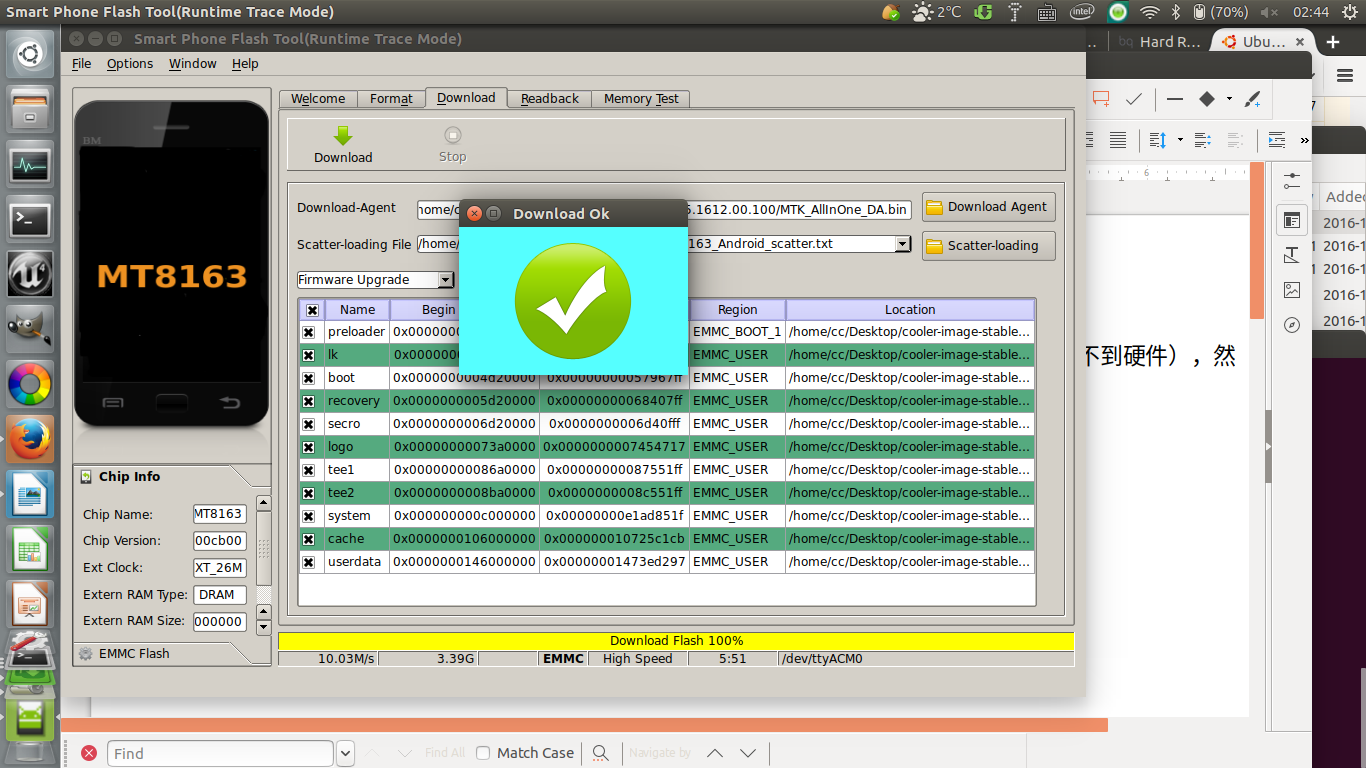Click the Download-Agent path field
Viewport: 1366px width, 768px height.
click(x=664, y=209)
